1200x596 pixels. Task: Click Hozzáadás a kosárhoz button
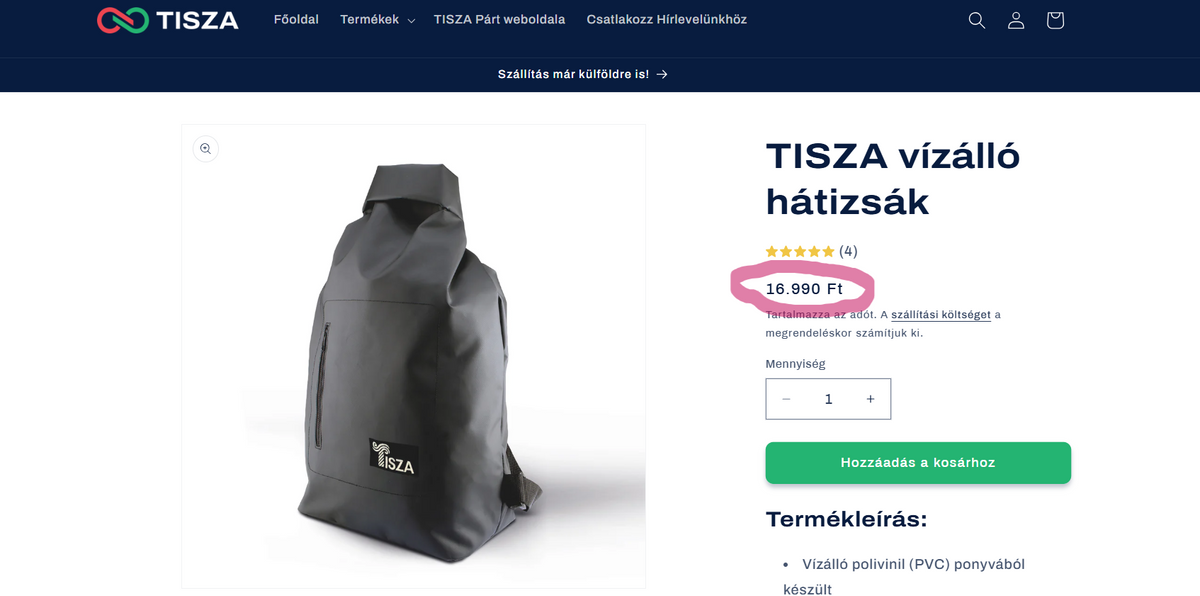click(x=918, y=463)
